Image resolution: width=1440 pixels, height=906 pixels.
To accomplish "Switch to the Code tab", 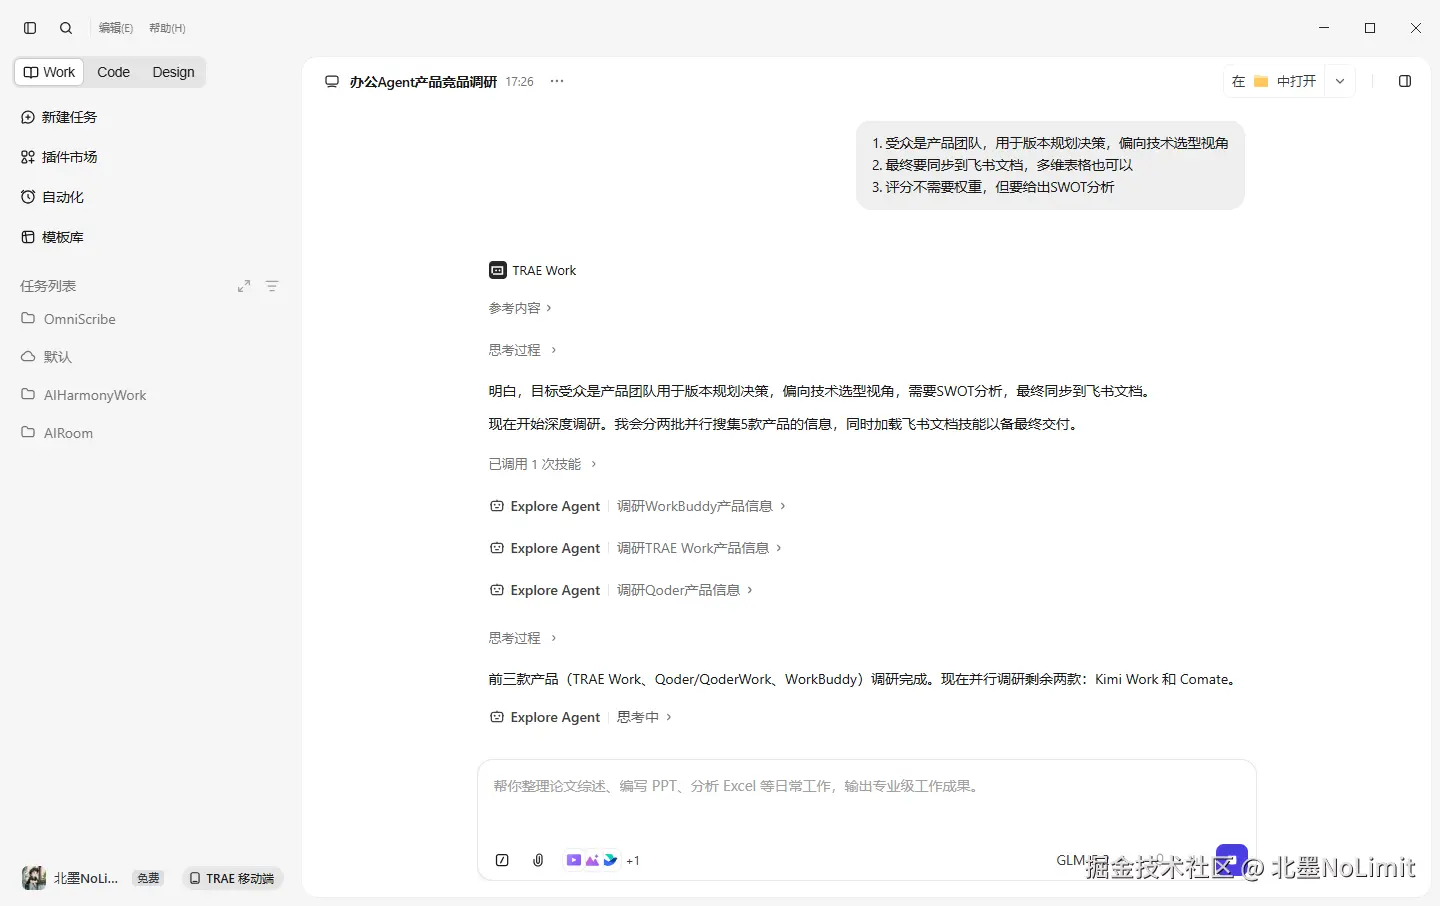I will point(113,72).
